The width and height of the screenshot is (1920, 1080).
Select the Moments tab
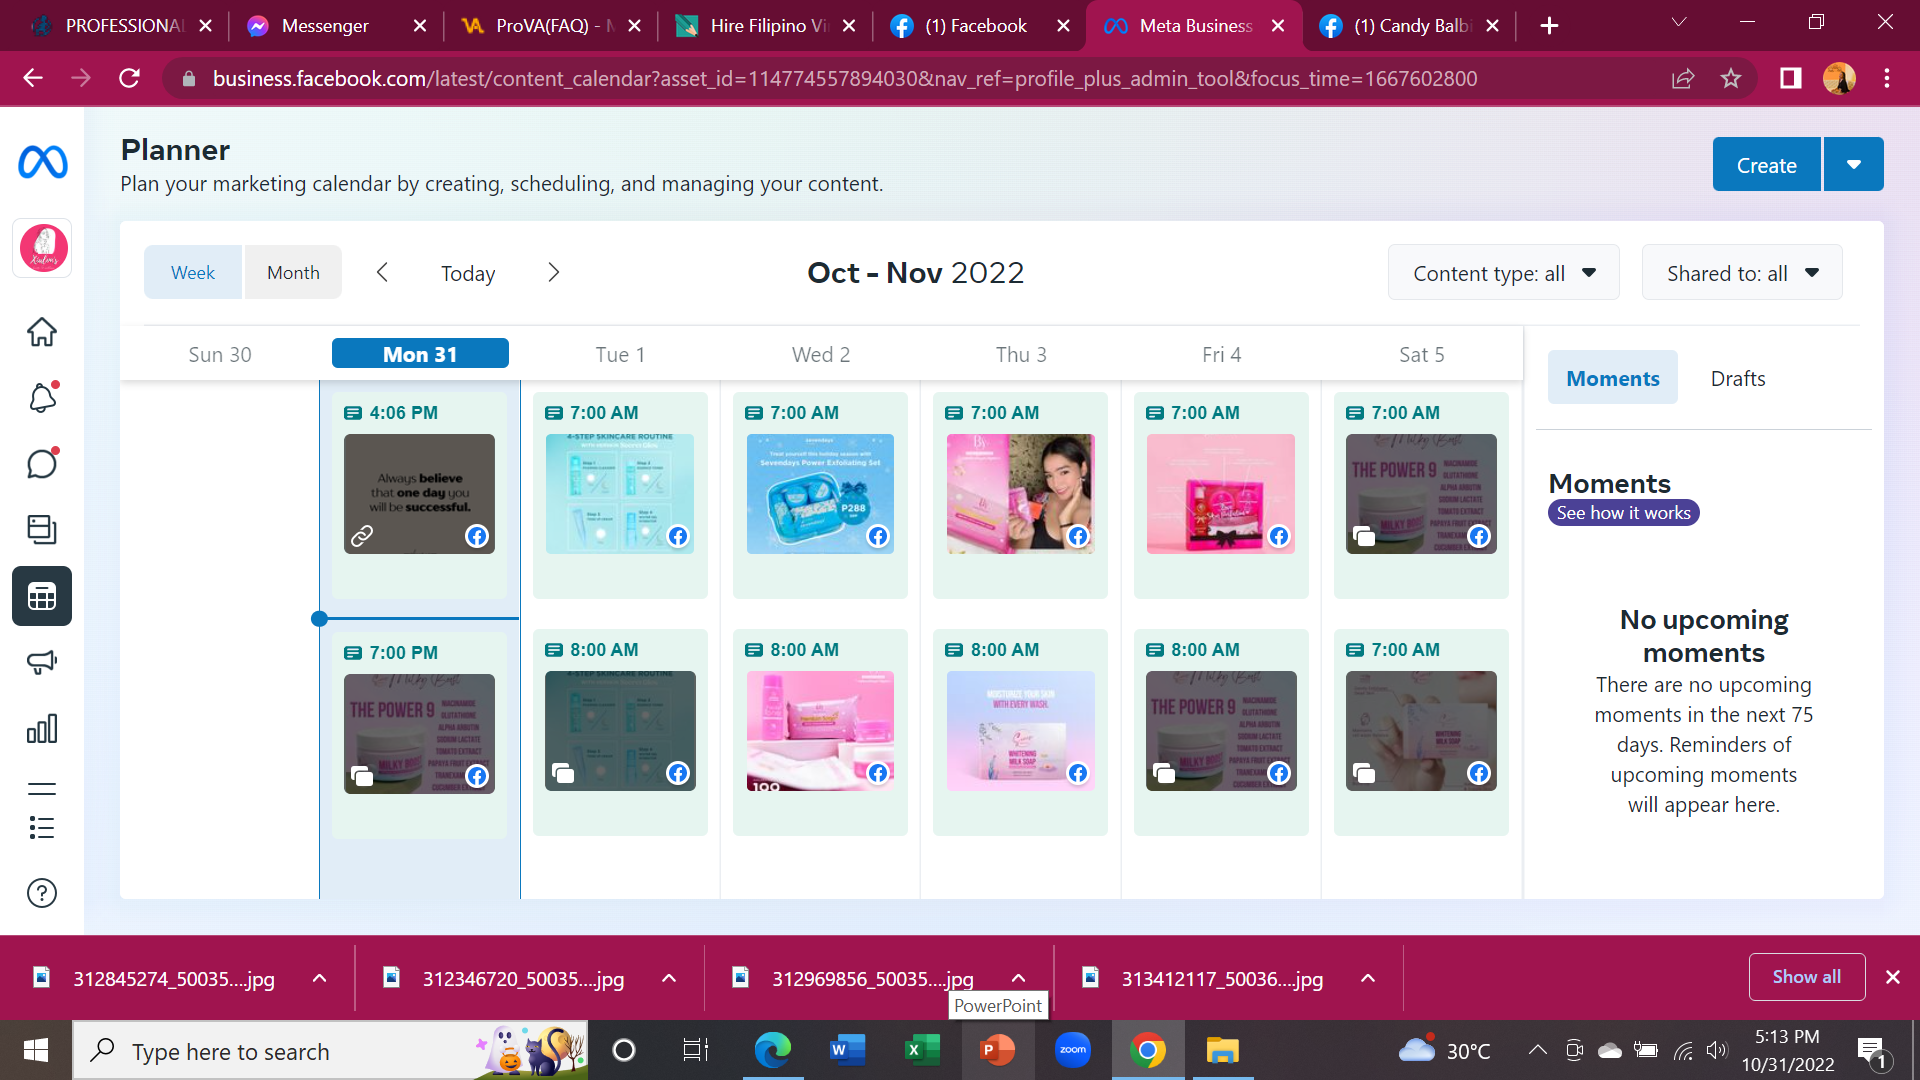coord(1612,378)
